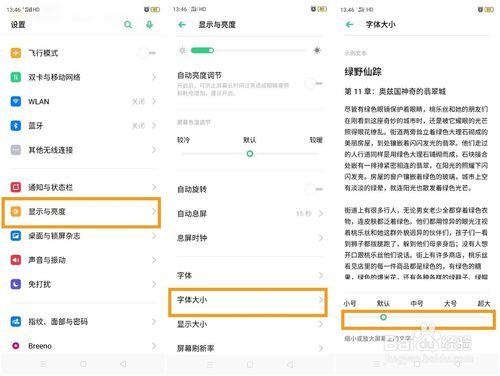Image resolution: width=500 pixels, height=376 pixels.
Task: Go back from 显示与亮度 screen
Action: [x=182, y=25]
